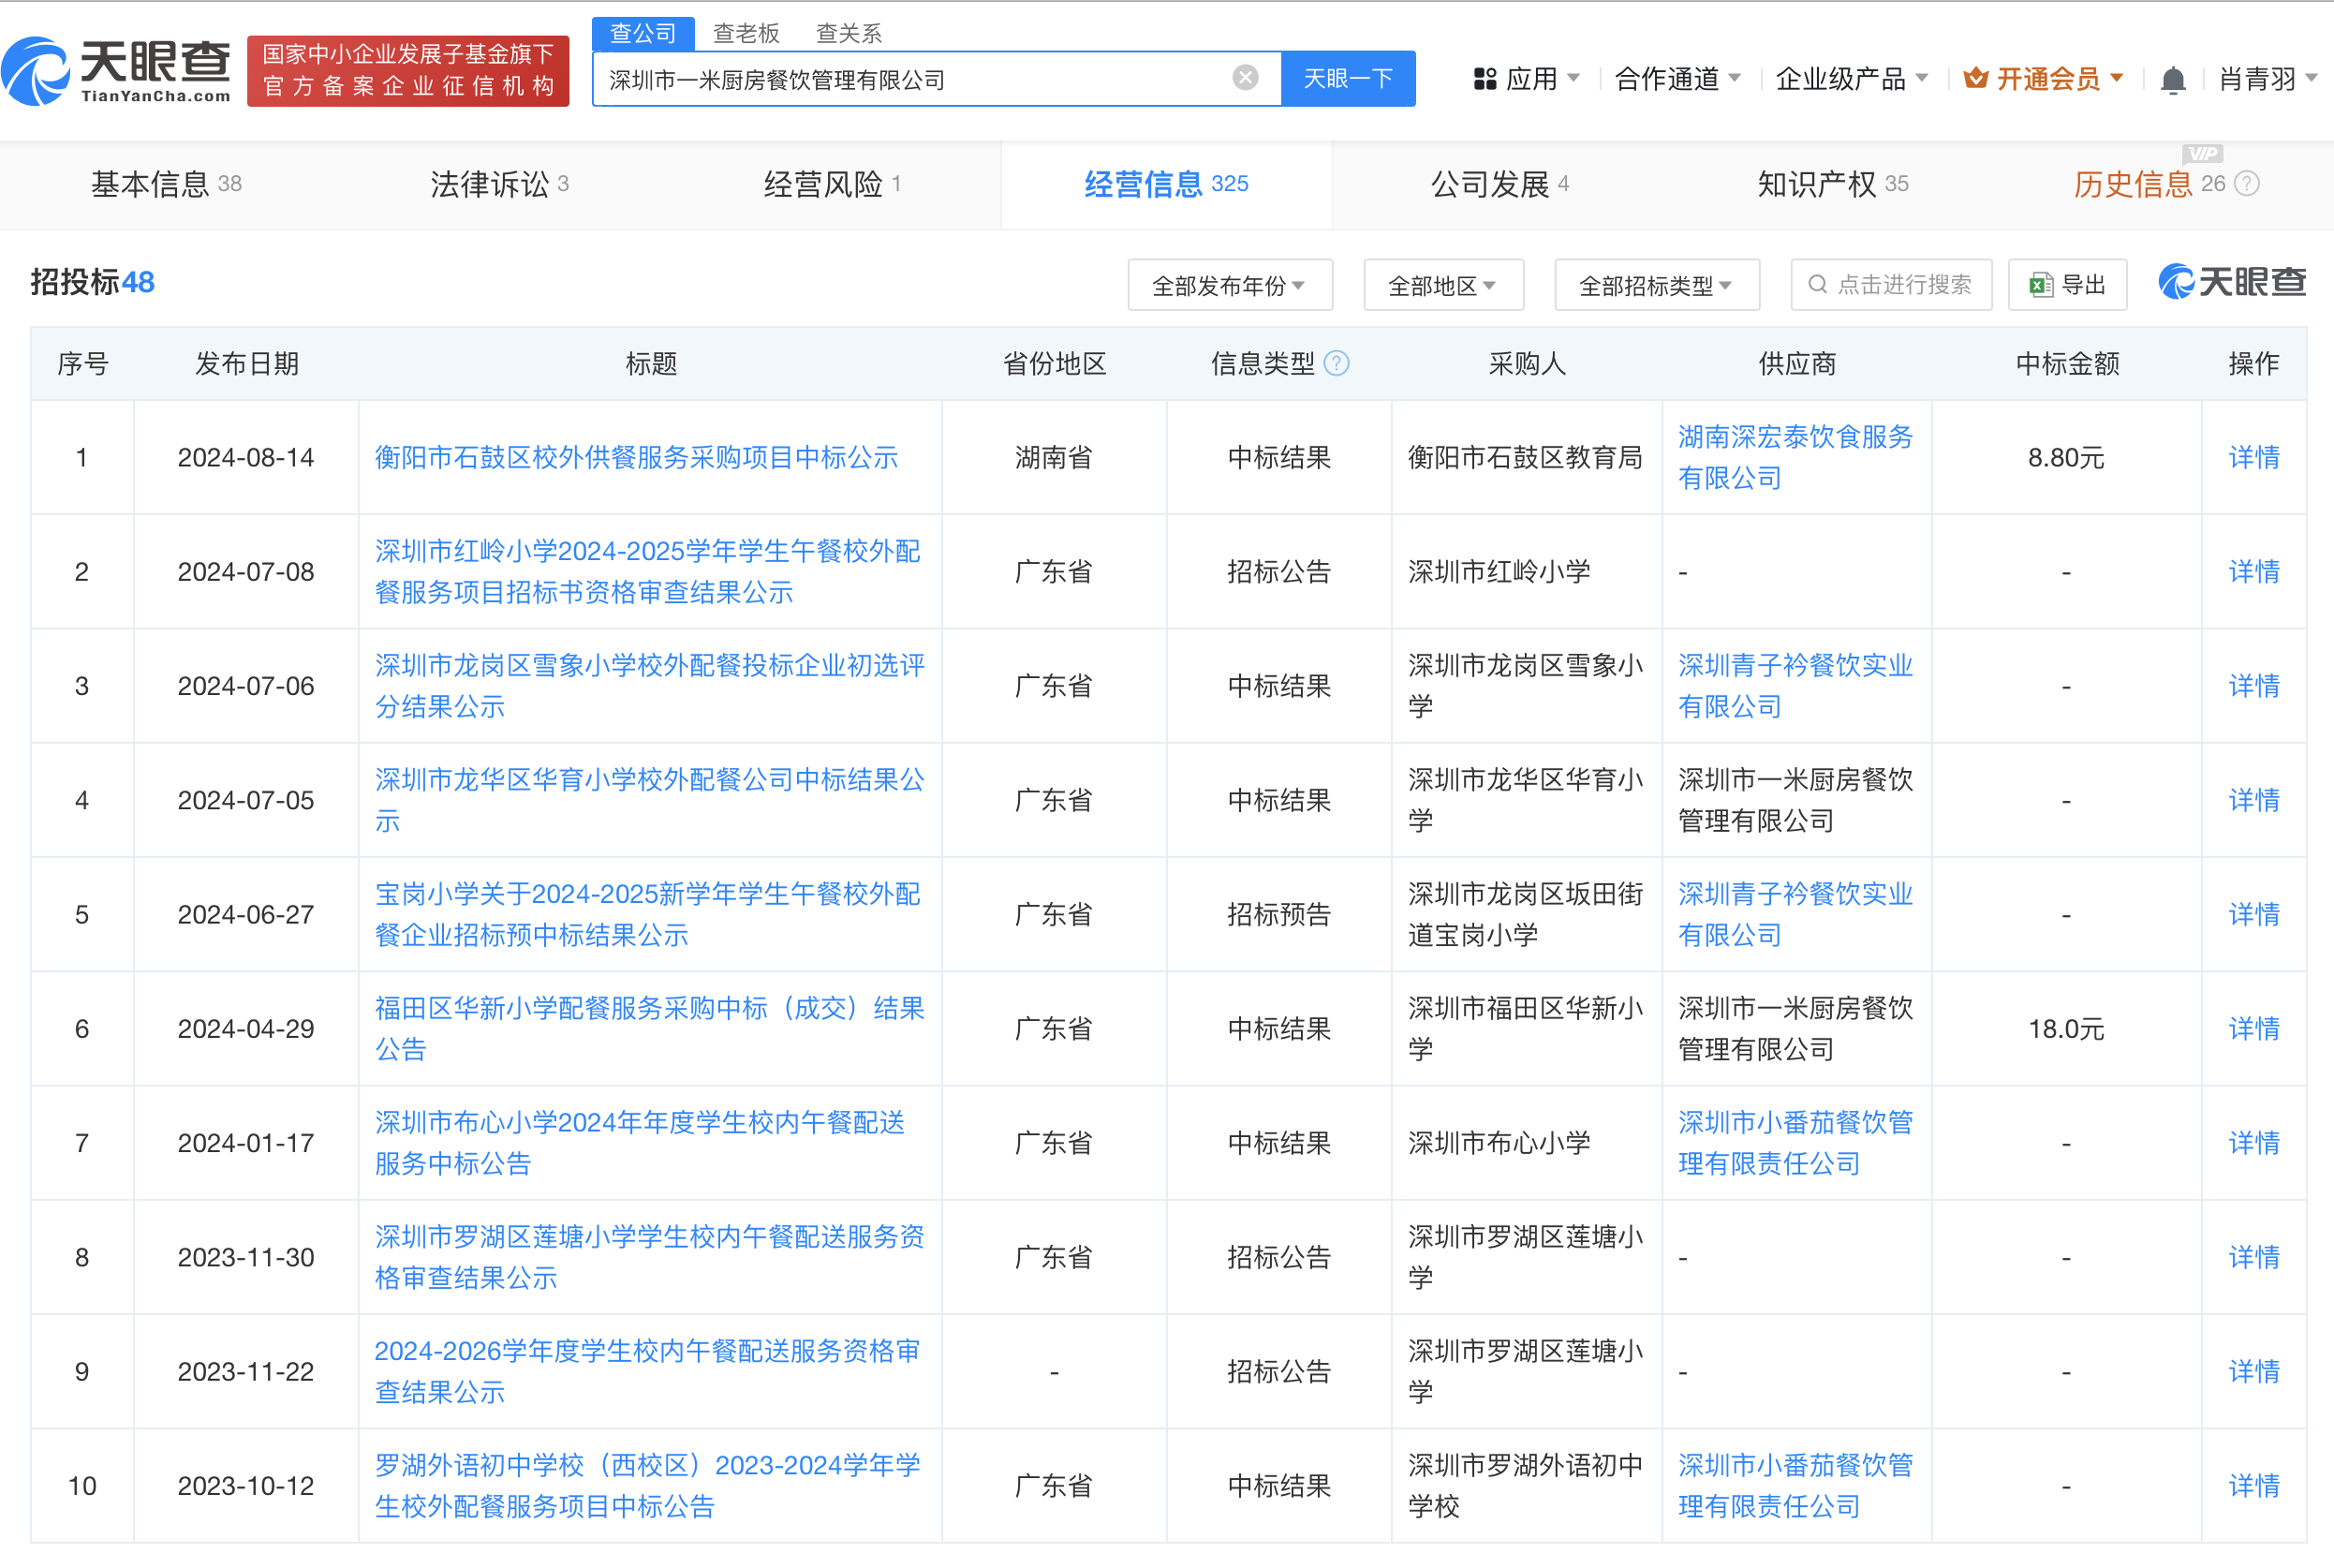Open the 应用 grid icon menu
Viewport: 2334px width, 1568px height.
1485,79
